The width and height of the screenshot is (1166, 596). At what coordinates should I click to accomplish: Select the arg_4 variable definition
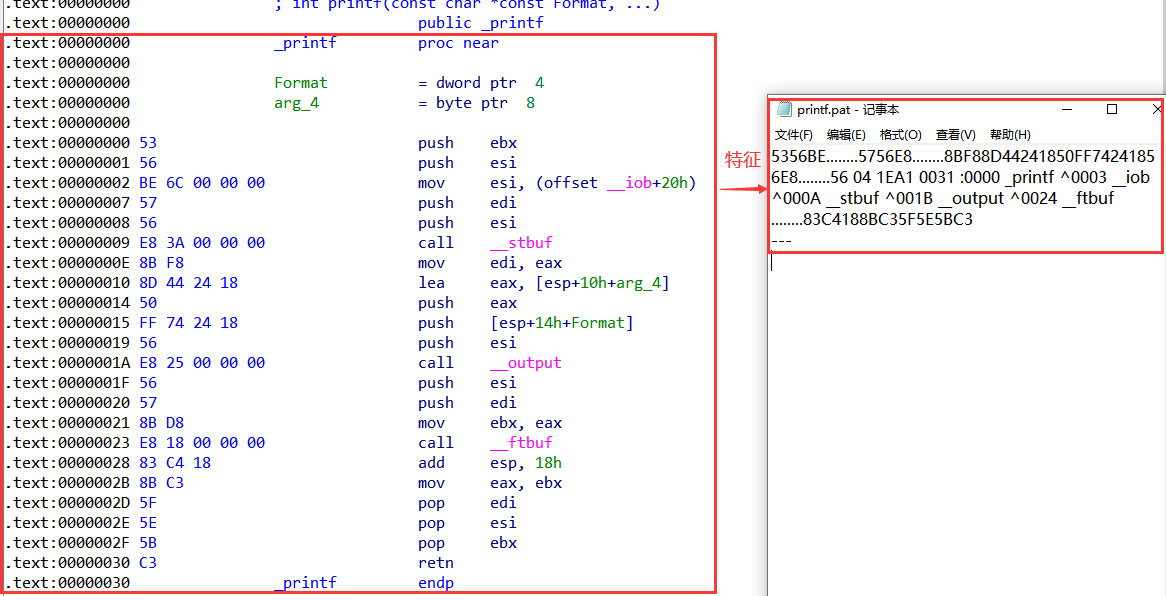[296, 103]
